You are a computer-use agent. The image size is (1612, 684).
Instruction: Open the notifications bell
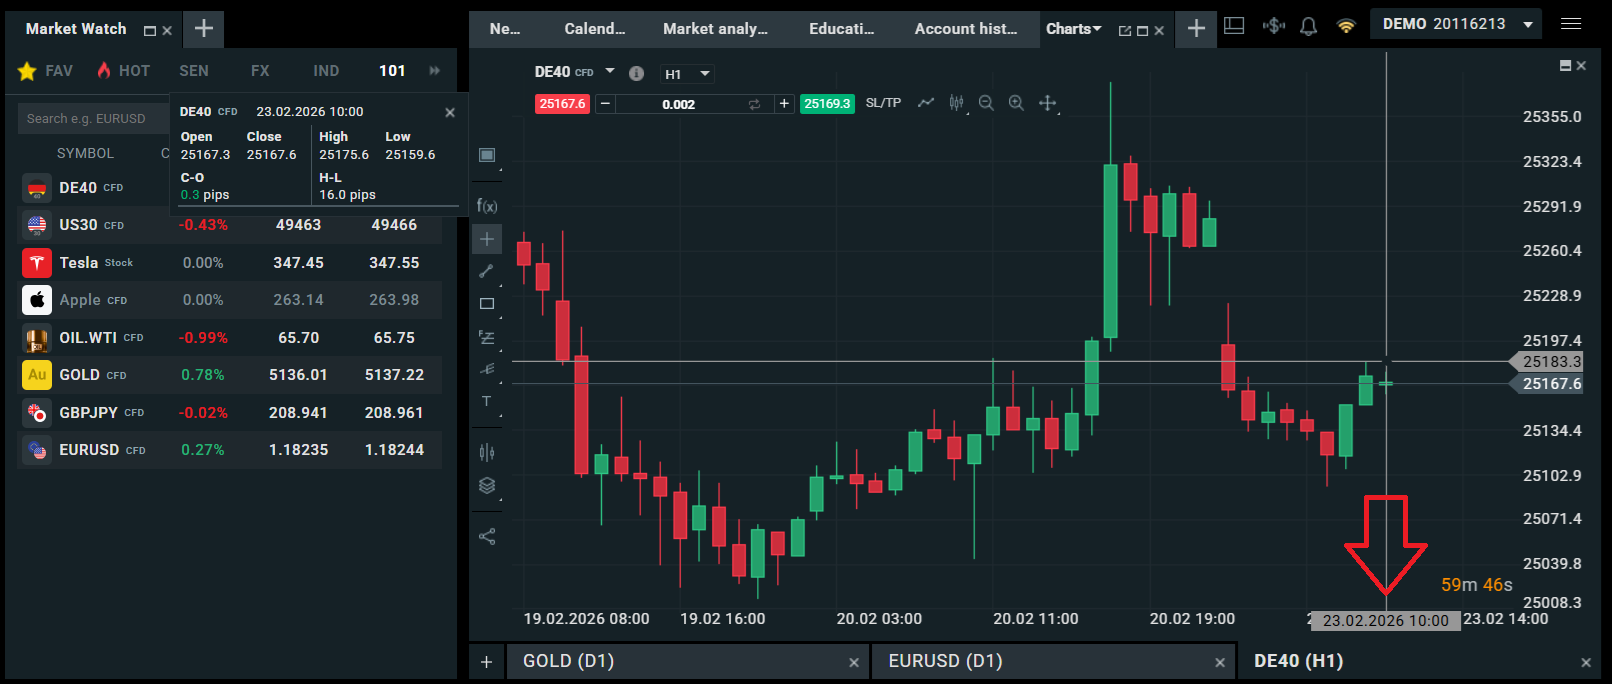1308,27
